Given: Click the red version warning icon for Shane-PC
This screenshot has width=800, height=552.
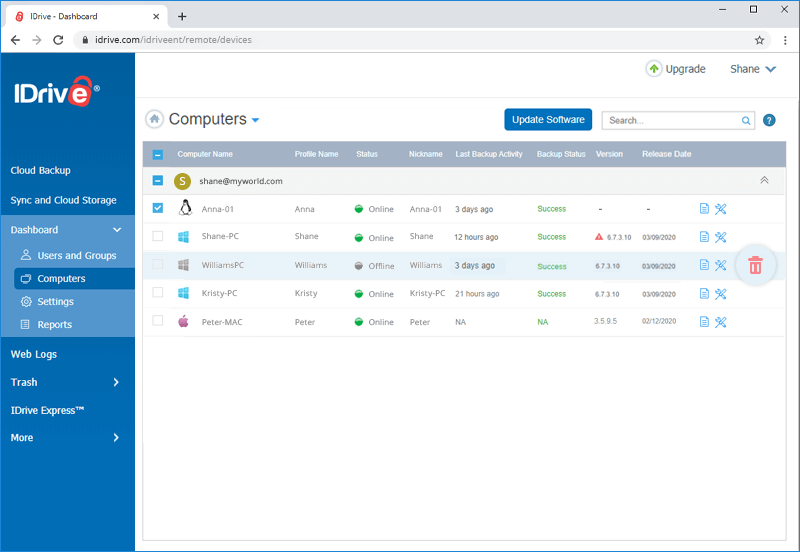Looking at the screenshot, I should [x=599, y=236].
